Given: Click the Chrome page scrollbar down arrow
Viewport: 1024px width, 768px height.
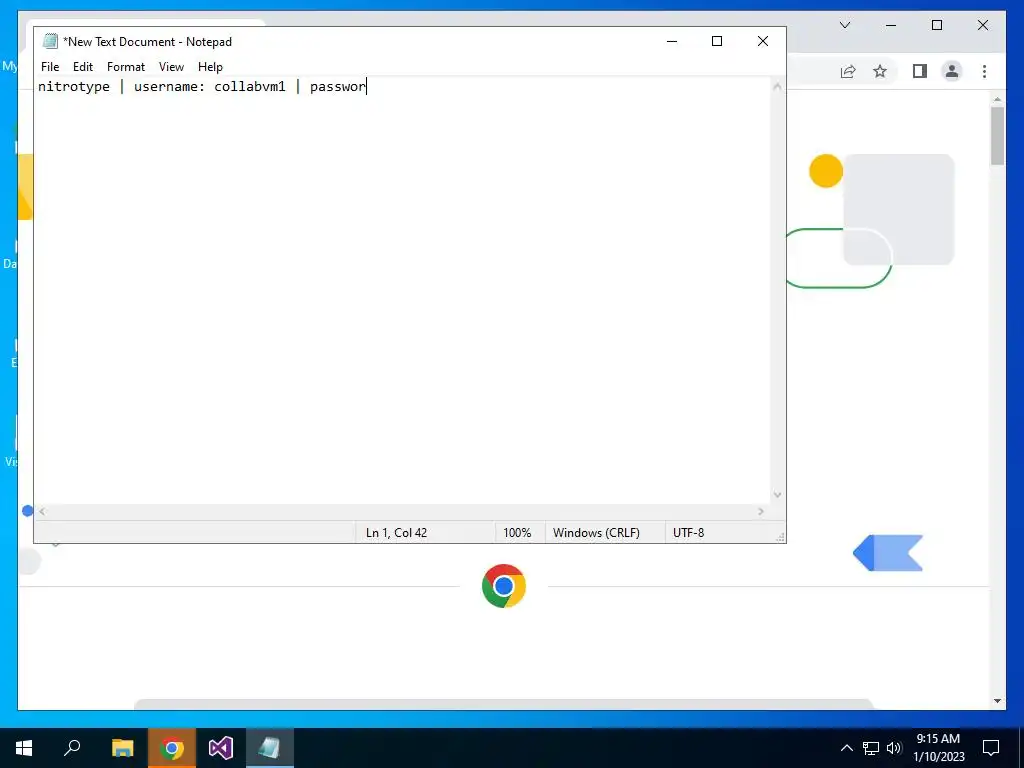Looking at the screenshot, I should coord(997,701).
